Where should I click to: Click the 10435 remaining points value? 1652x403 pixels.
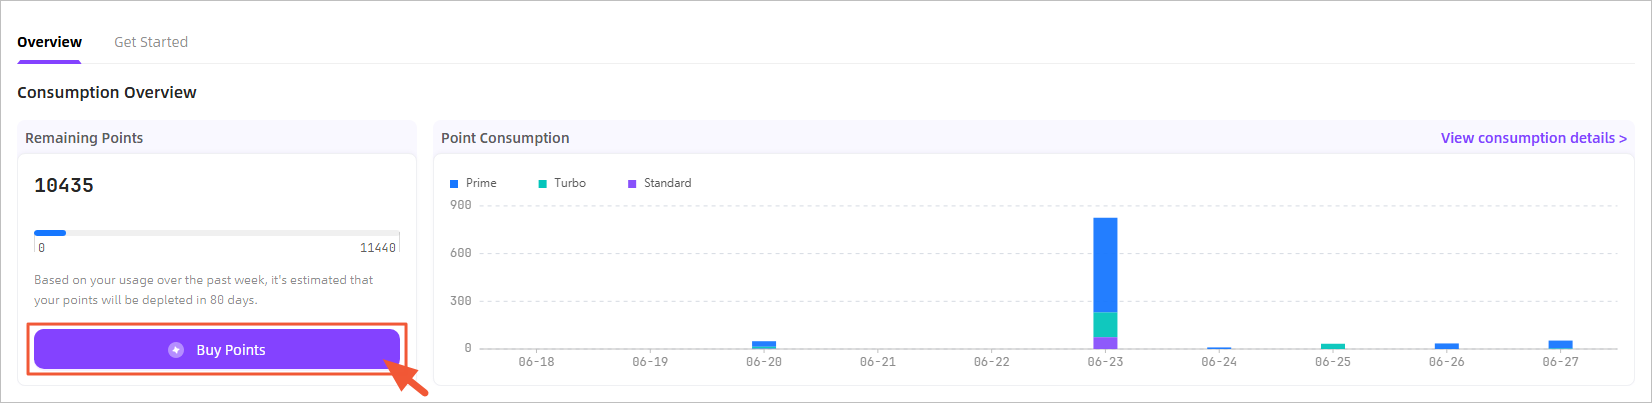coord(64,185)
